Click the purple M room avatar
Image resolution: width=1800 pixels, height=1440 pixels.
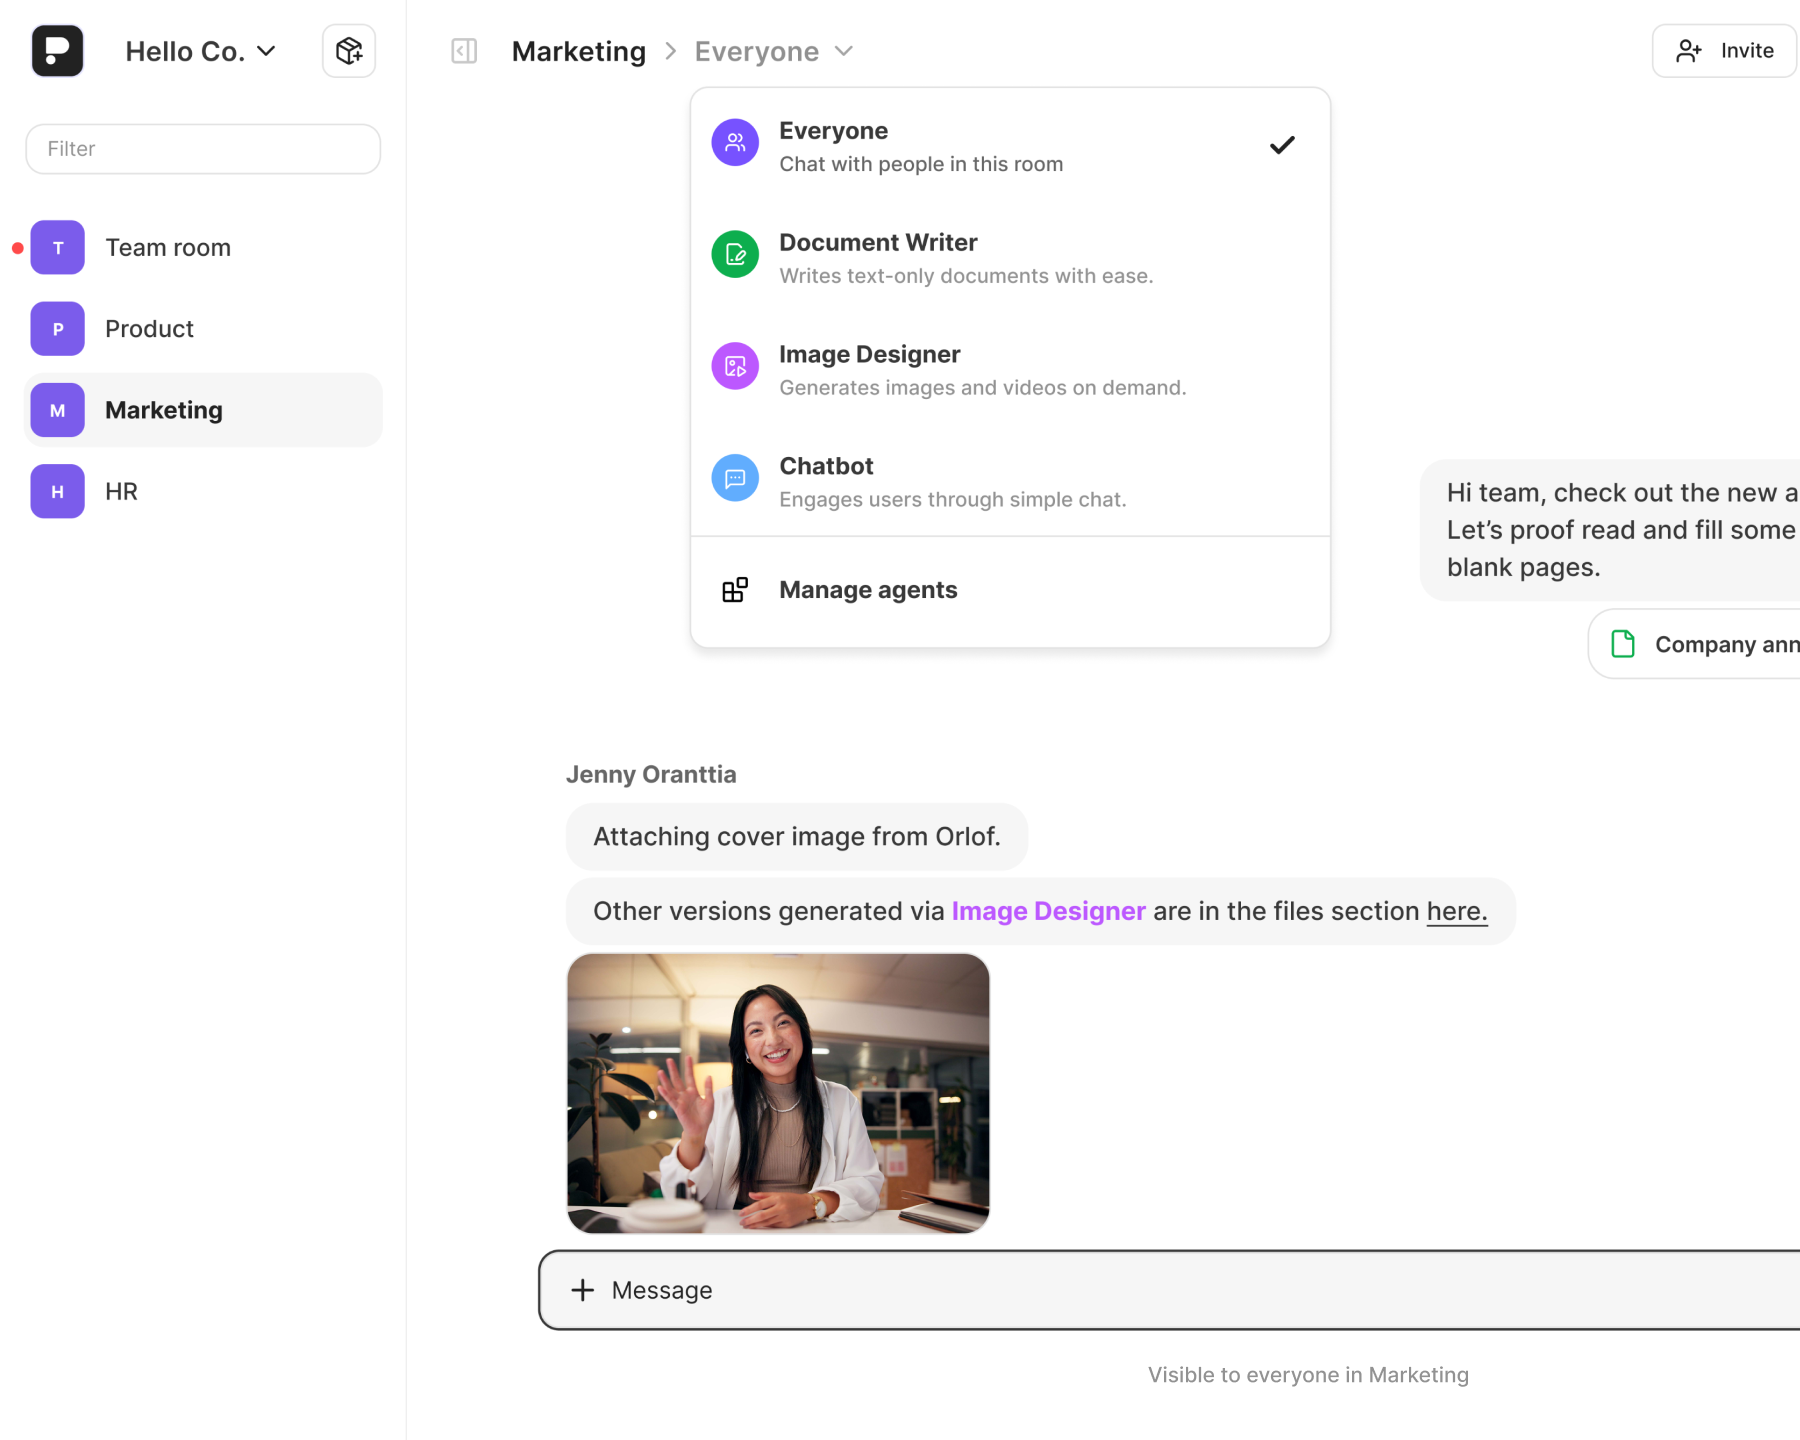click(x=57, y=410)
